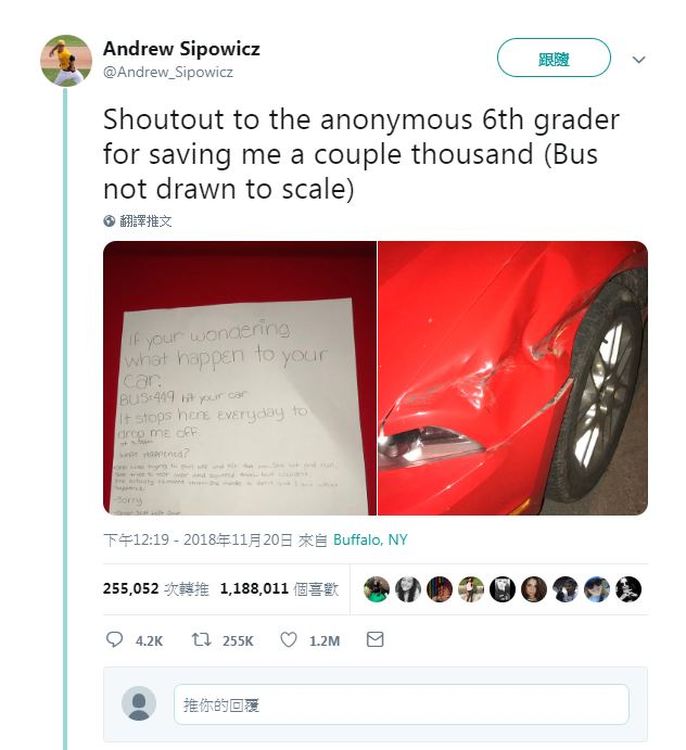The image size is (686, 750).
Task: Expand the chevron menu beside follow button
Action: 639,59
